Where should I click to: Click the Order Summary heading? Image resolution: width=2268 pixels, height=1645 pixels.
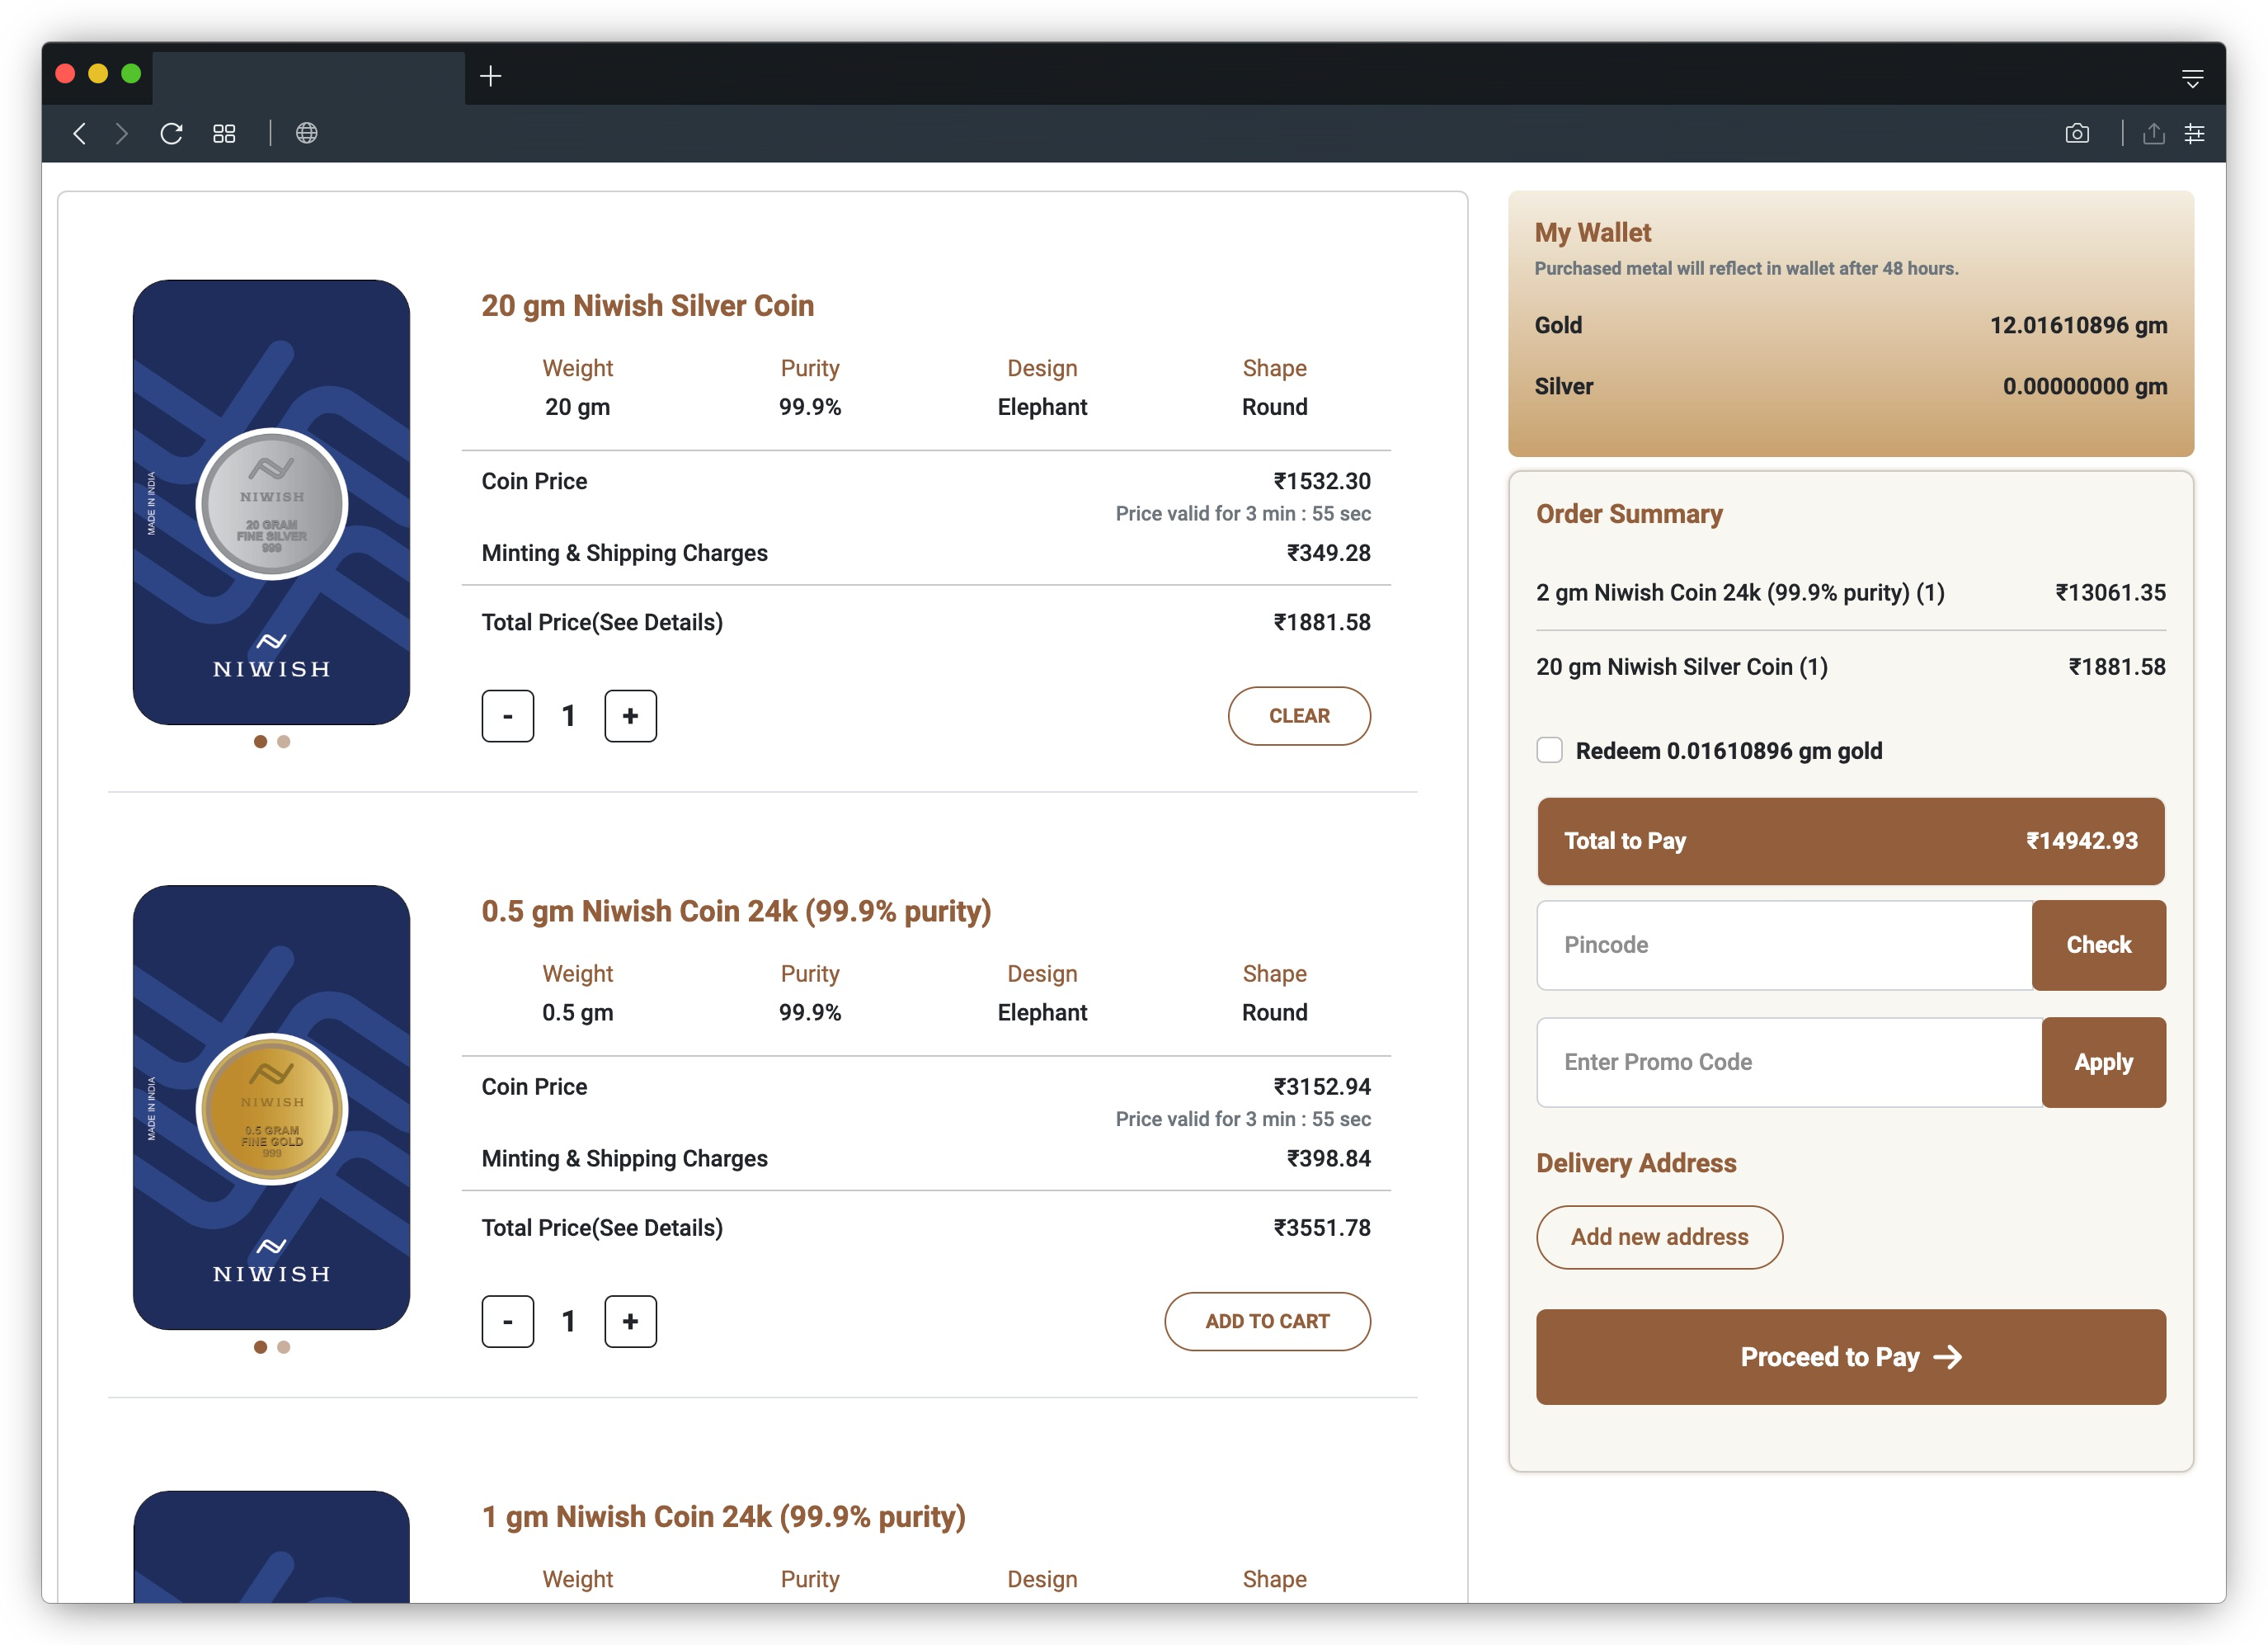pyautogui.click(x=1629, y=514)
